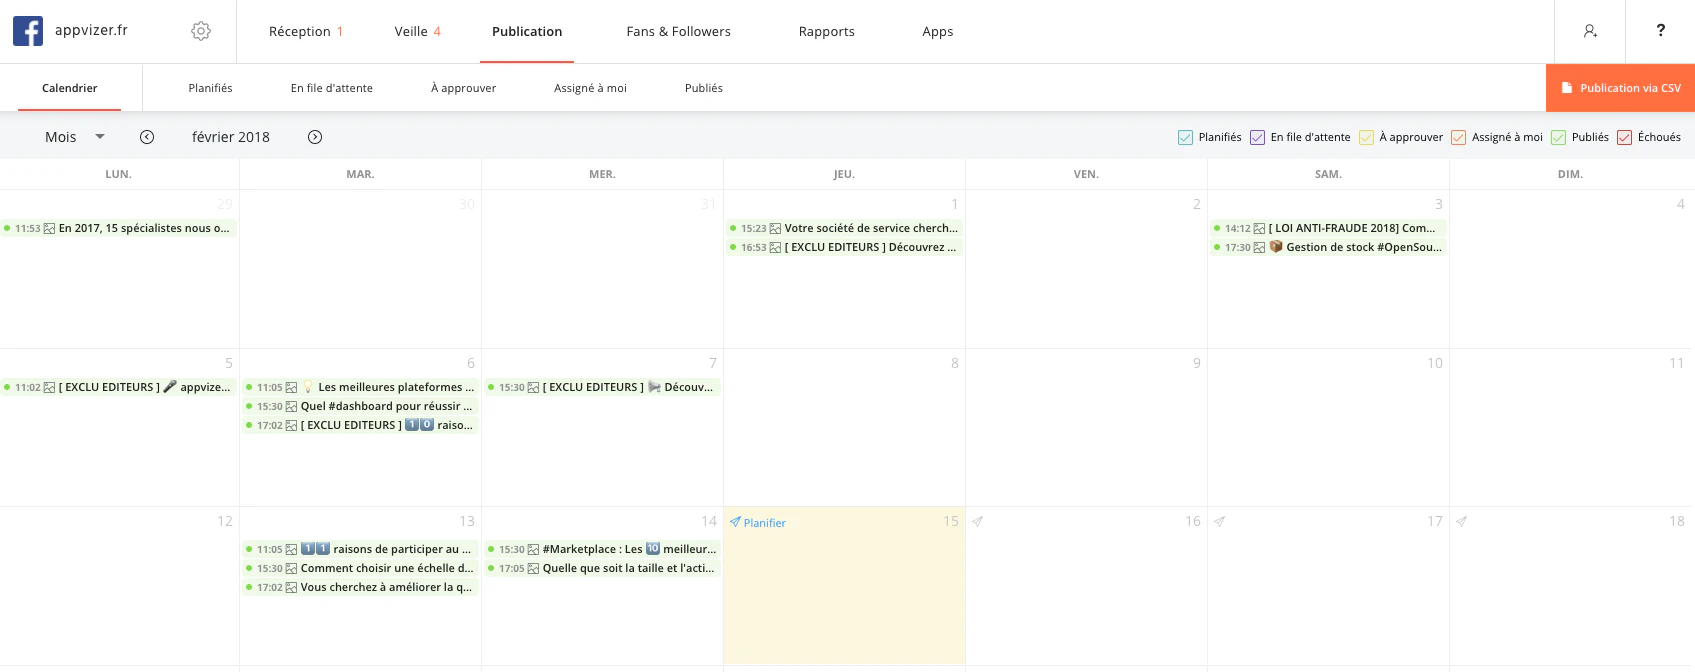Viewport: 1695px width, 672px height.
Task: Click Publication via CSV button
Action: click(x=1620, y=88)
